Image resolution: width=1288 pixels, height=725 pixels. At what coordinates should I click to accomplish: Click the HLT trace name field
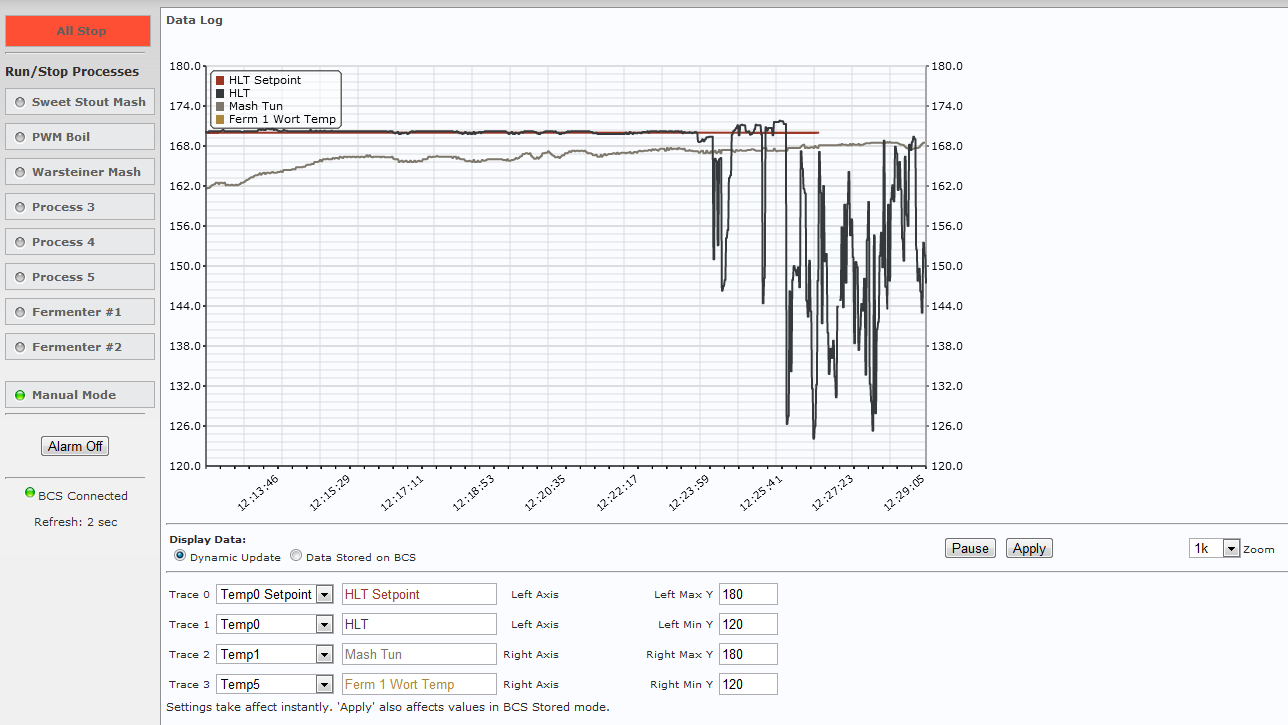pyautogui.click(x=419, y=624)
